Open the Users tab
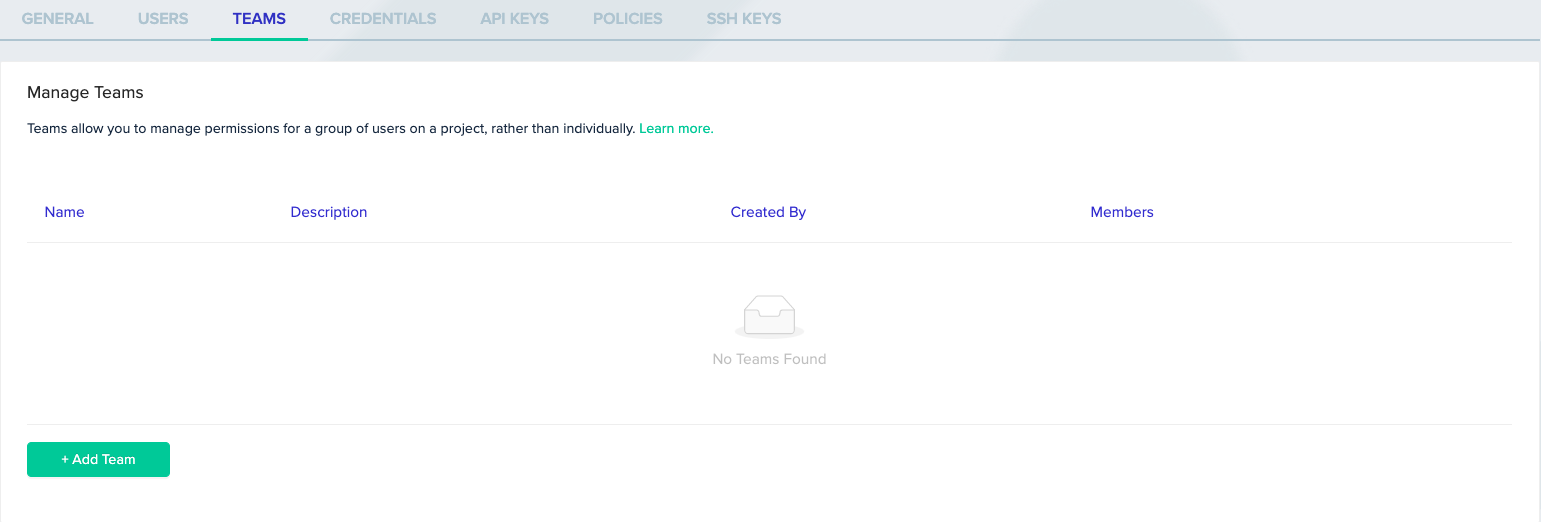Image resolution: width=1541 pixels, height=522 pixels. pos(163,19)
